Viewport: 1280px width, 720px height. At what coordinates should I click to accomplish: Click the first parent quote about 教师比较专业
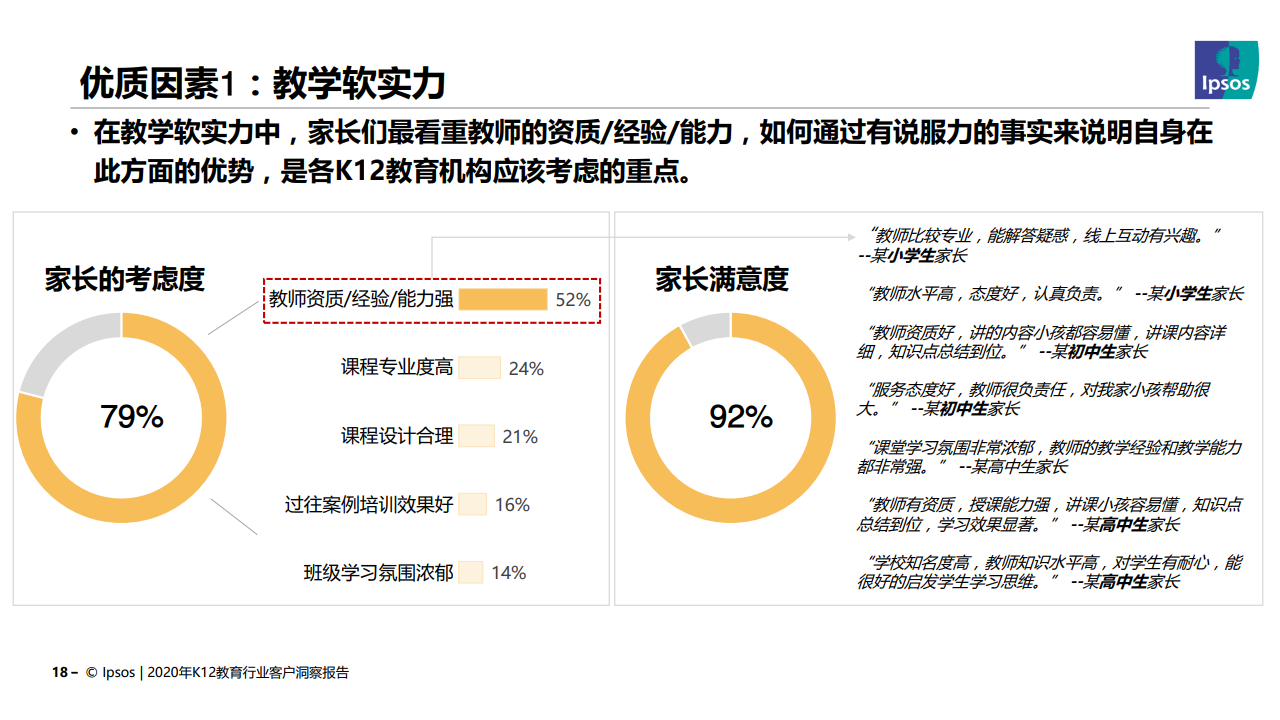1040,246
